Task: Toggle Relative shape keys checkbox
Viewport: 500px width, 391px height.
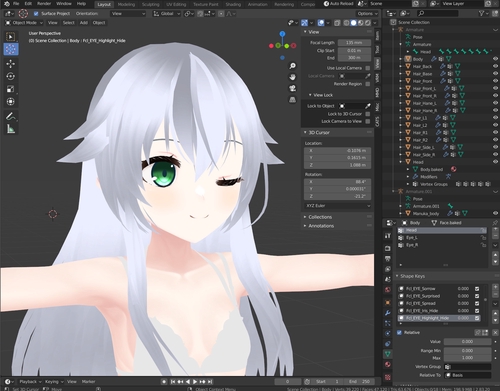Action: point(399,333)
